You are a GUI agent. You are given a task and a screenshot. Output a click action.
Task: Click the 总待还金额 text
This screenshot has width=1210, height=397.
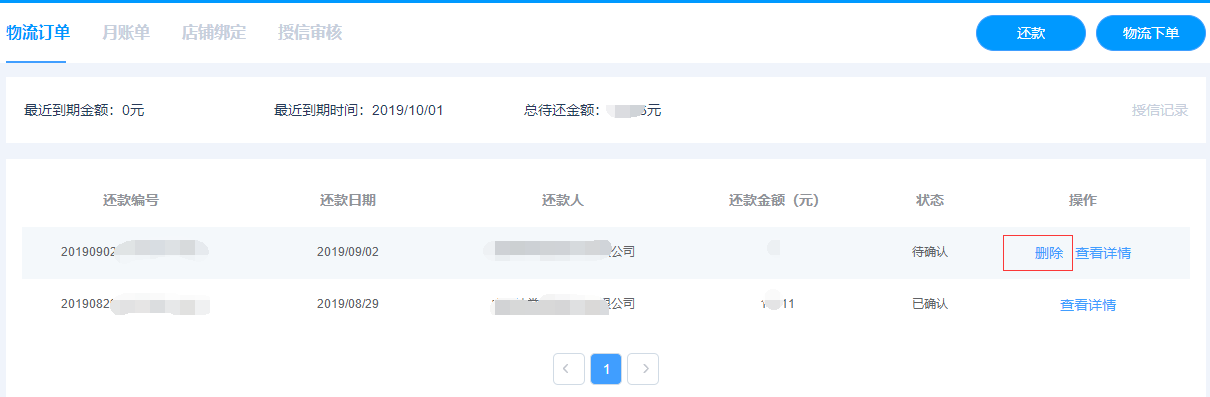(593, 110)
